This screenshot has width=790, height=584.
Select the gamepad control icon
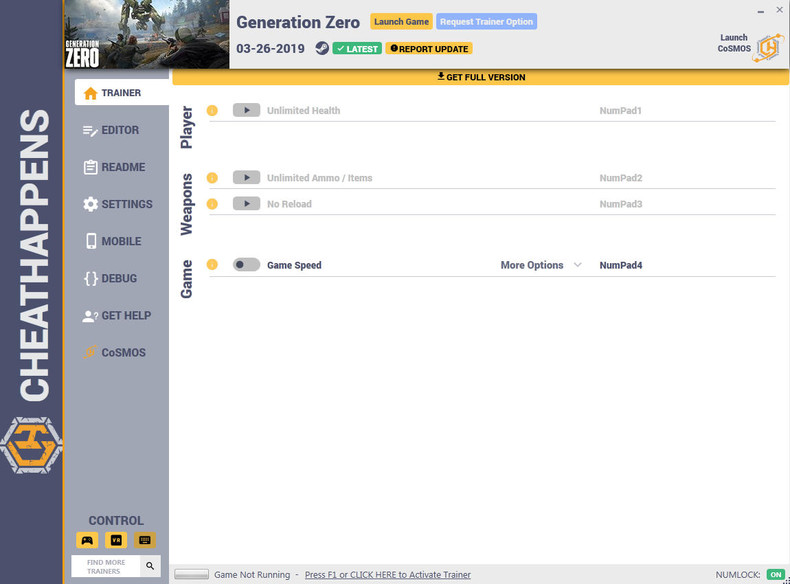click(x=87, y=540)
